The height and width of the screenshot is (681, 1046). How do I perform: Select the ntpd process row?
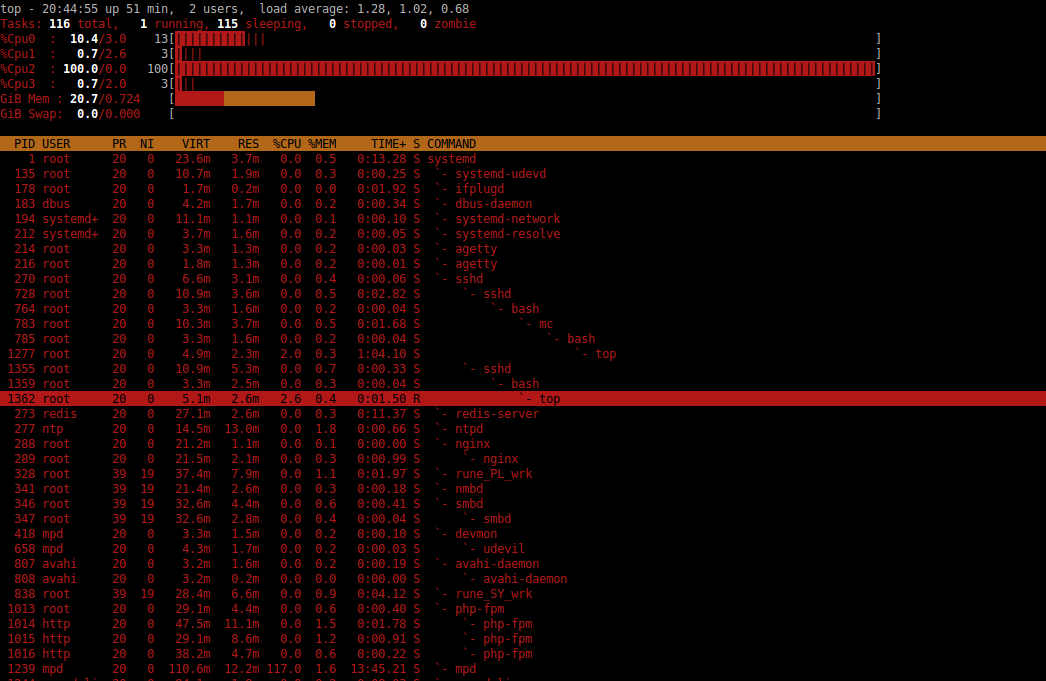pos(523,429)
